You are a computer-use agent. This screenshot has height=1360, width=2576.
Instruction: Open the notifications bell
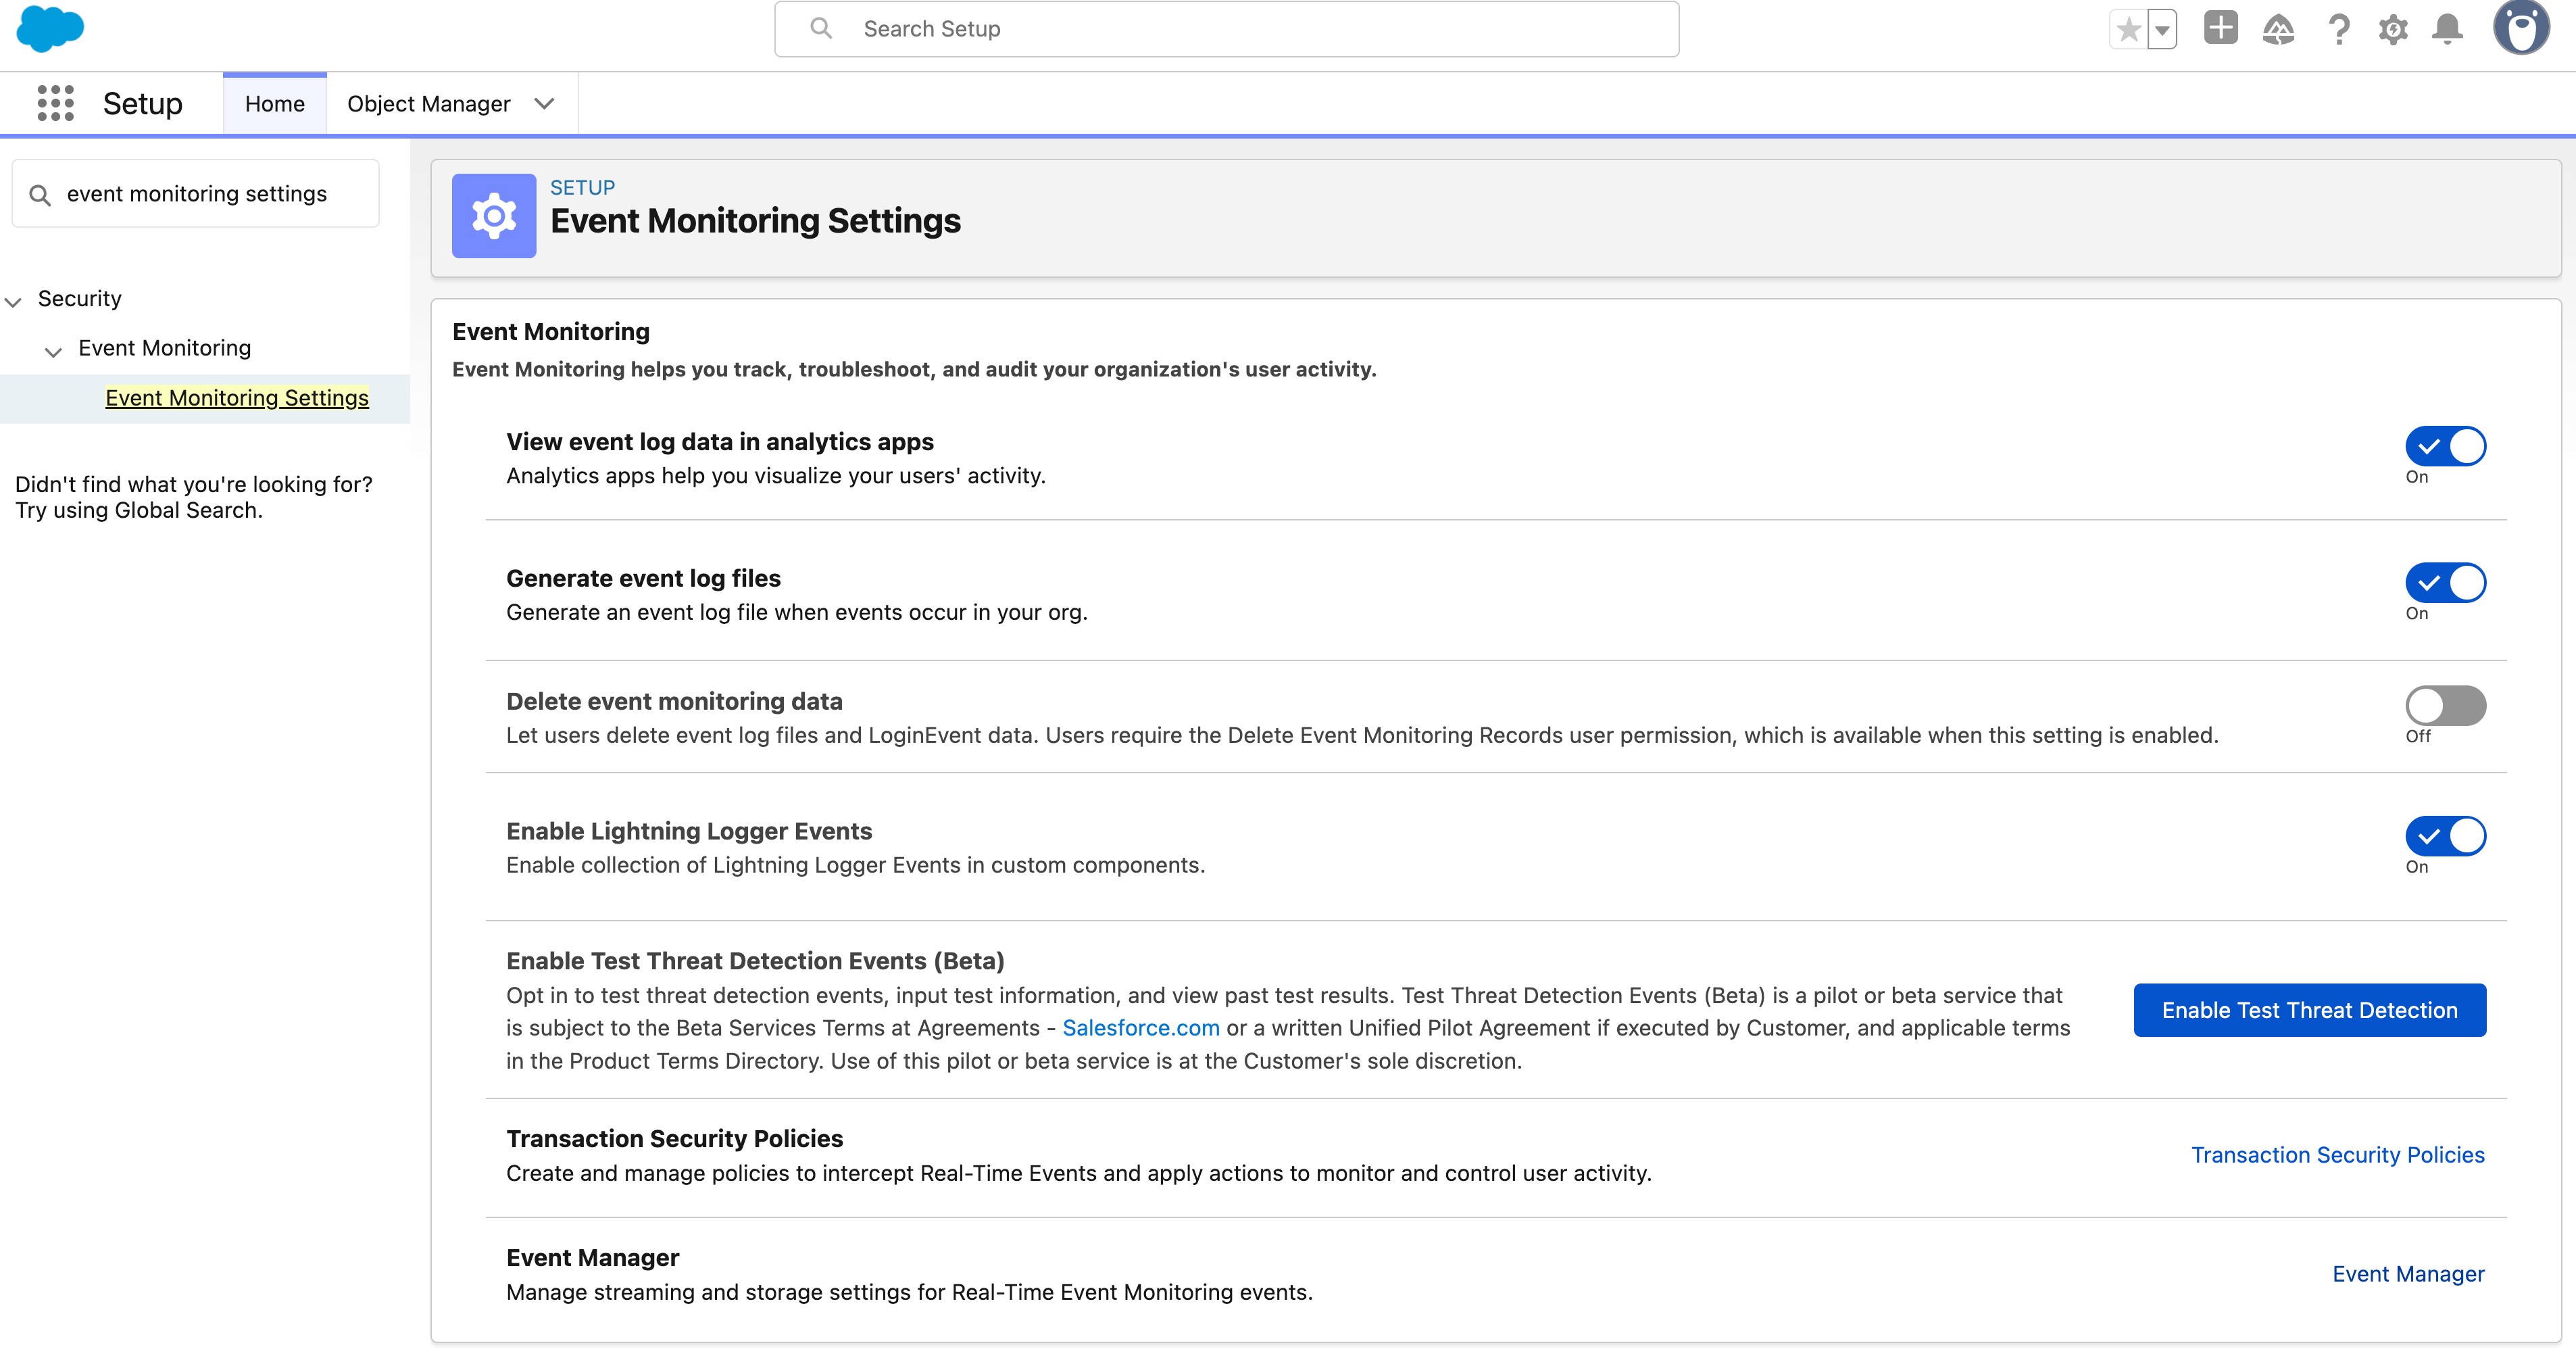click(x=2447, y=29)
